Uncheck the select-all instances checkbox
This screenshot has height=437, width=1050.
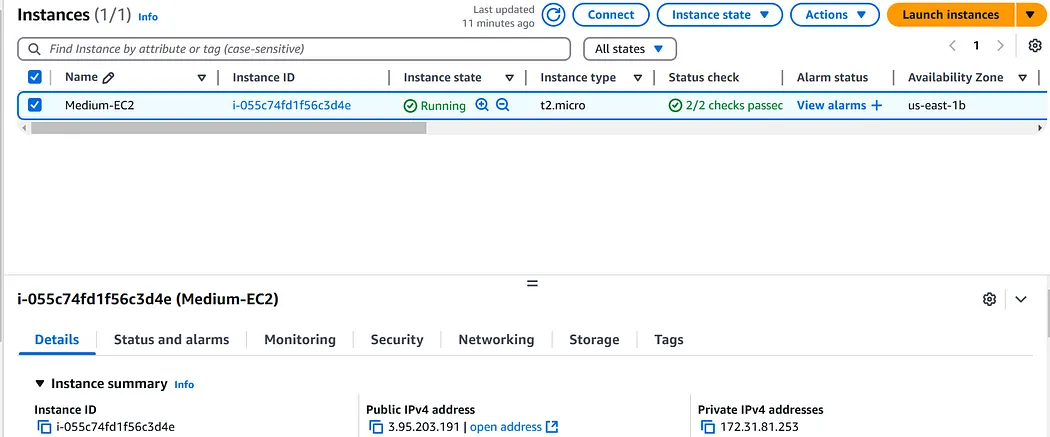tap(35, 77)
